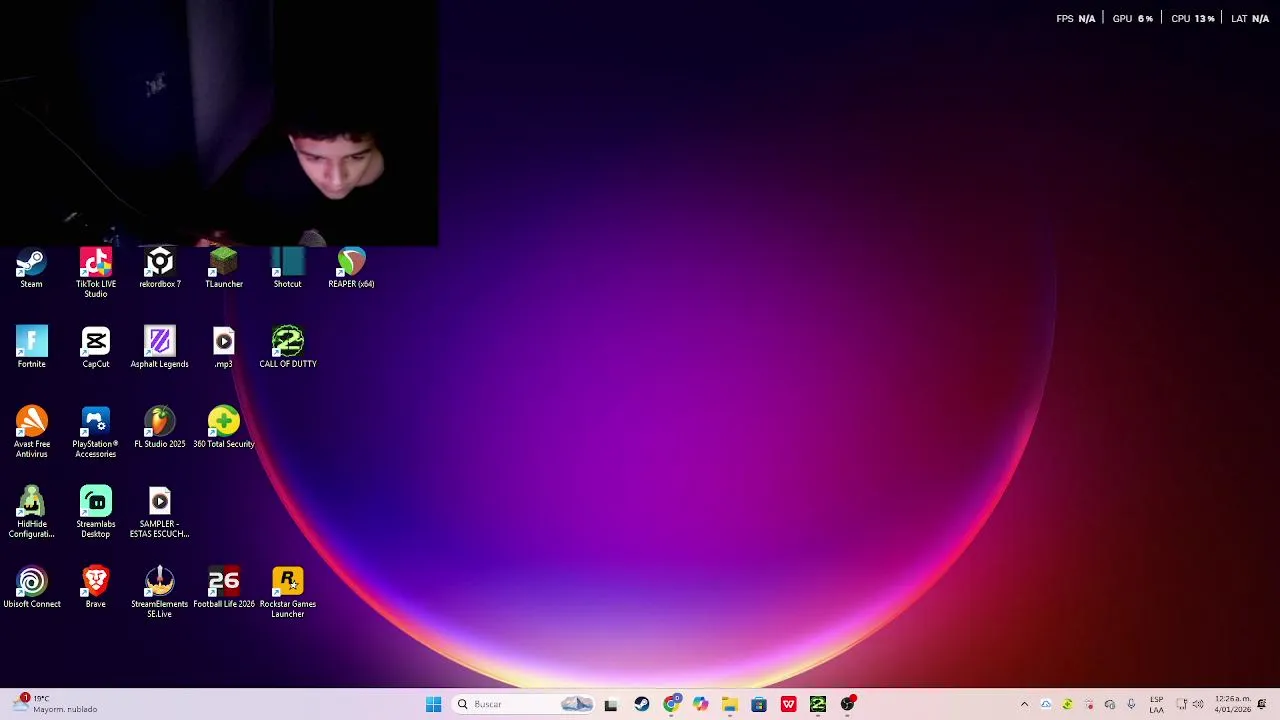This screenshot has height=720, width=1280.
Task: Select HidHide Configuration desktop icon
Action: [x=31, y=512]
